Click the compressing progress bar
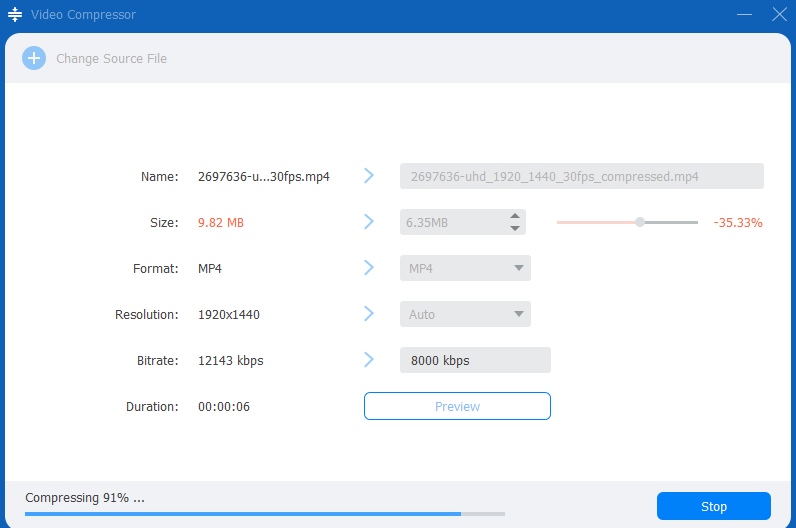 (x=264, y=514)
